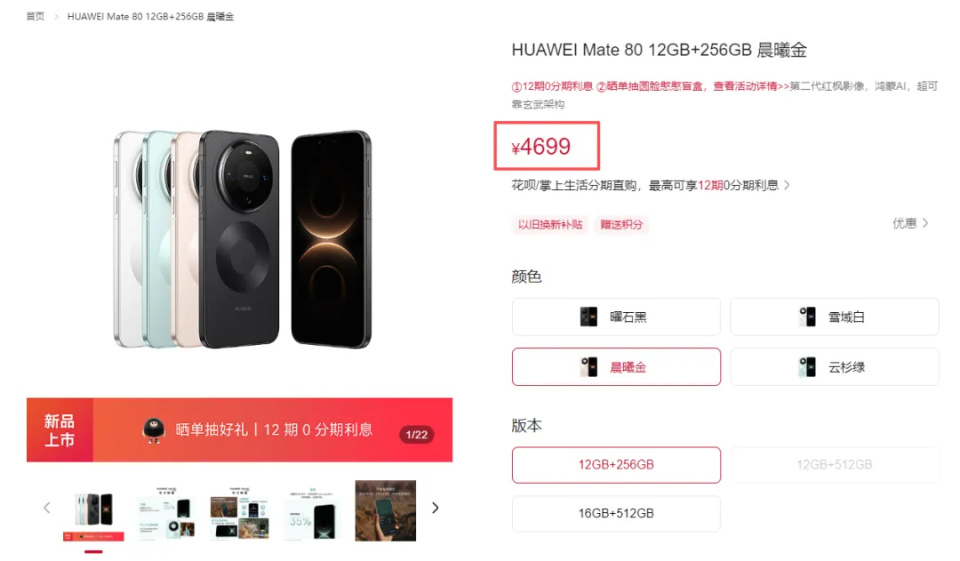Click the 1/22 image counter indicator
Screen dimensions: 960x561
[x=416, y=435]
